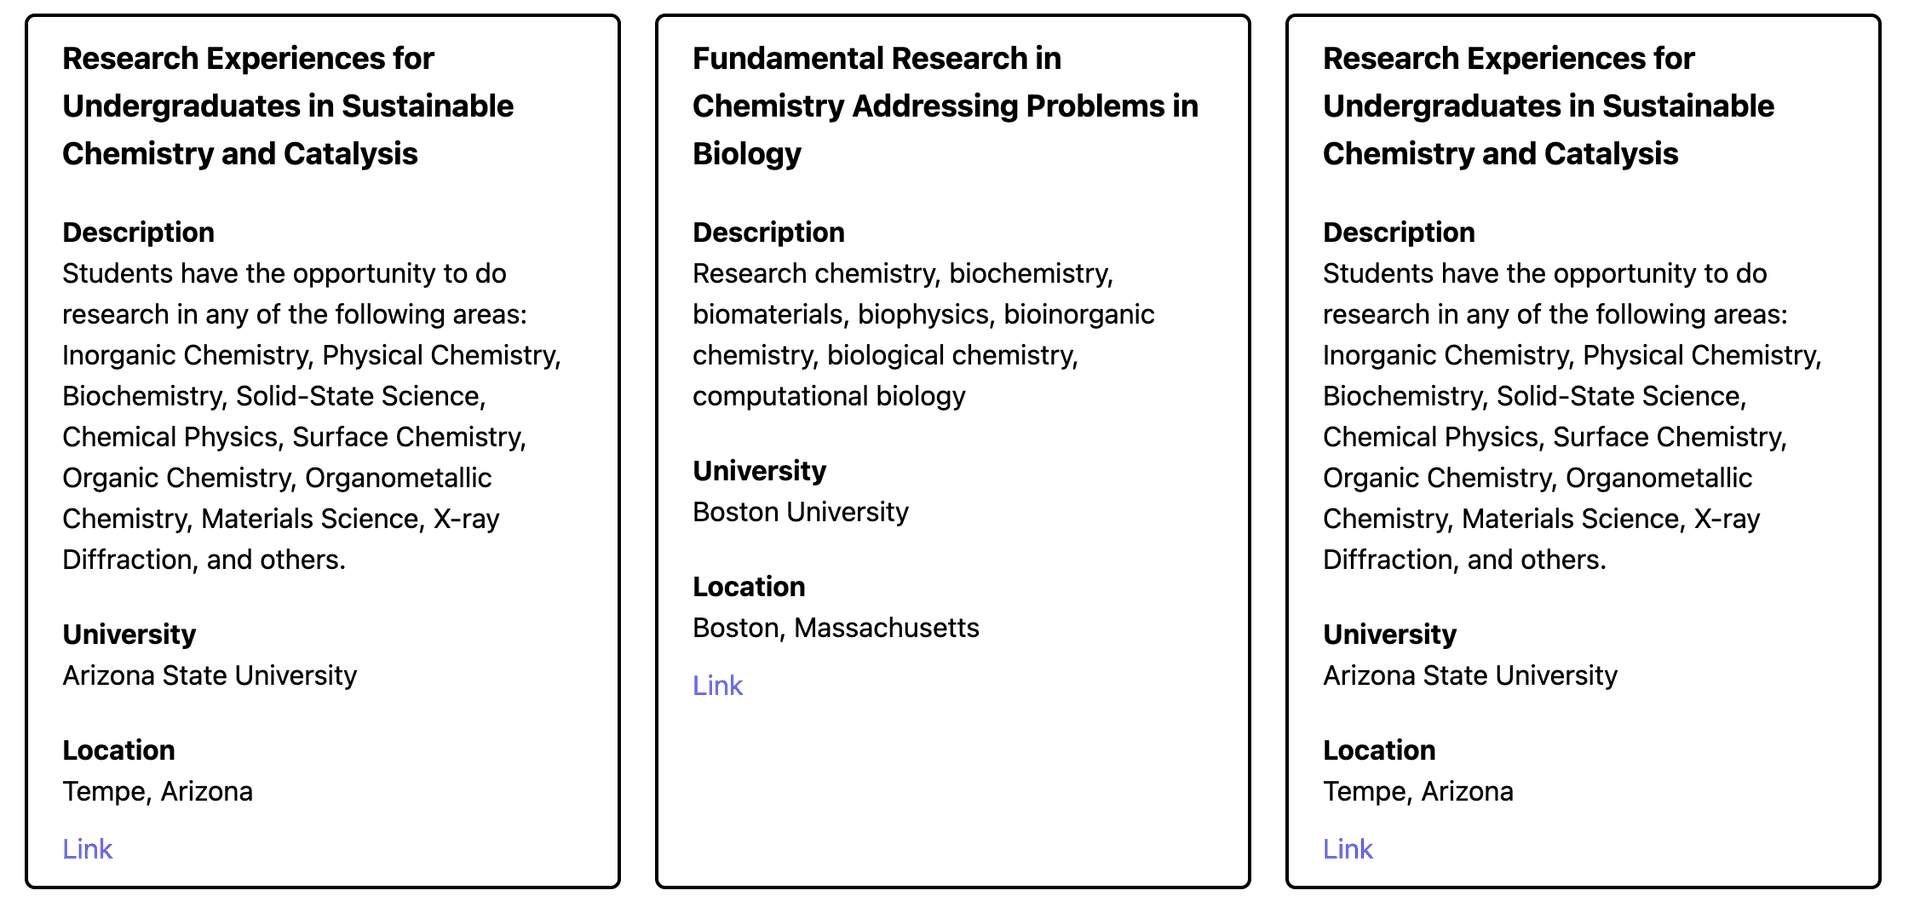Click the last card's Location heading
1920x913 pixels.
pos(1379,750)
